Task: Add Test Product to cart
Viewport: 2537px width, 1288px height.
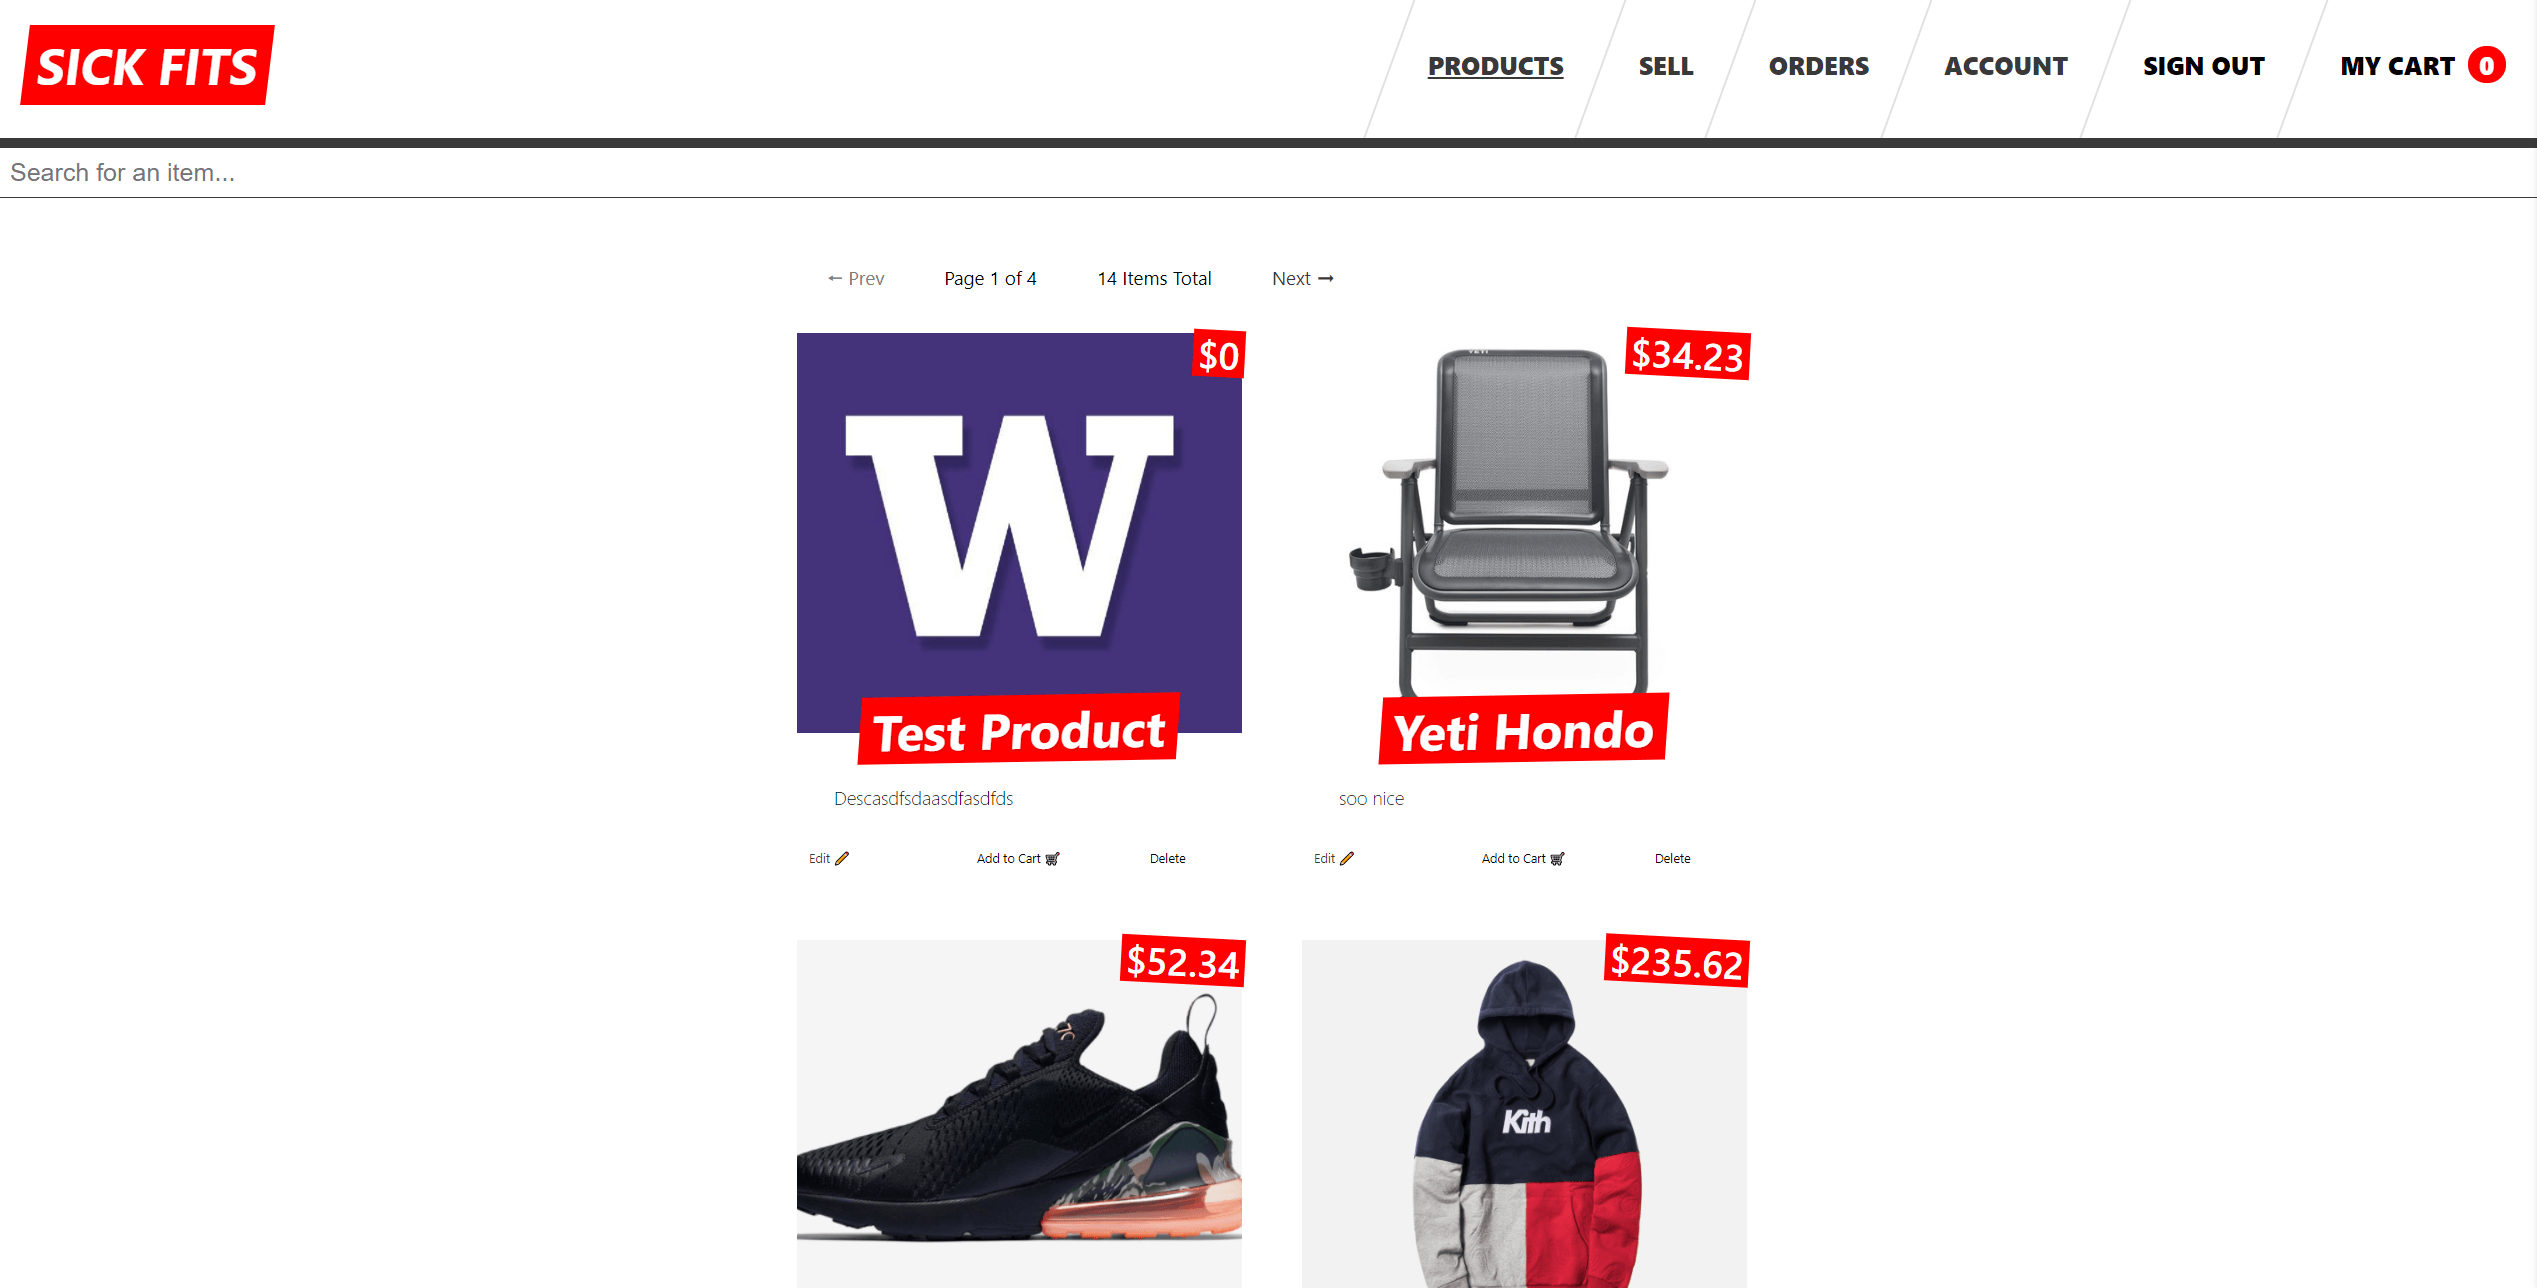Action: (x=1018, y=858)
